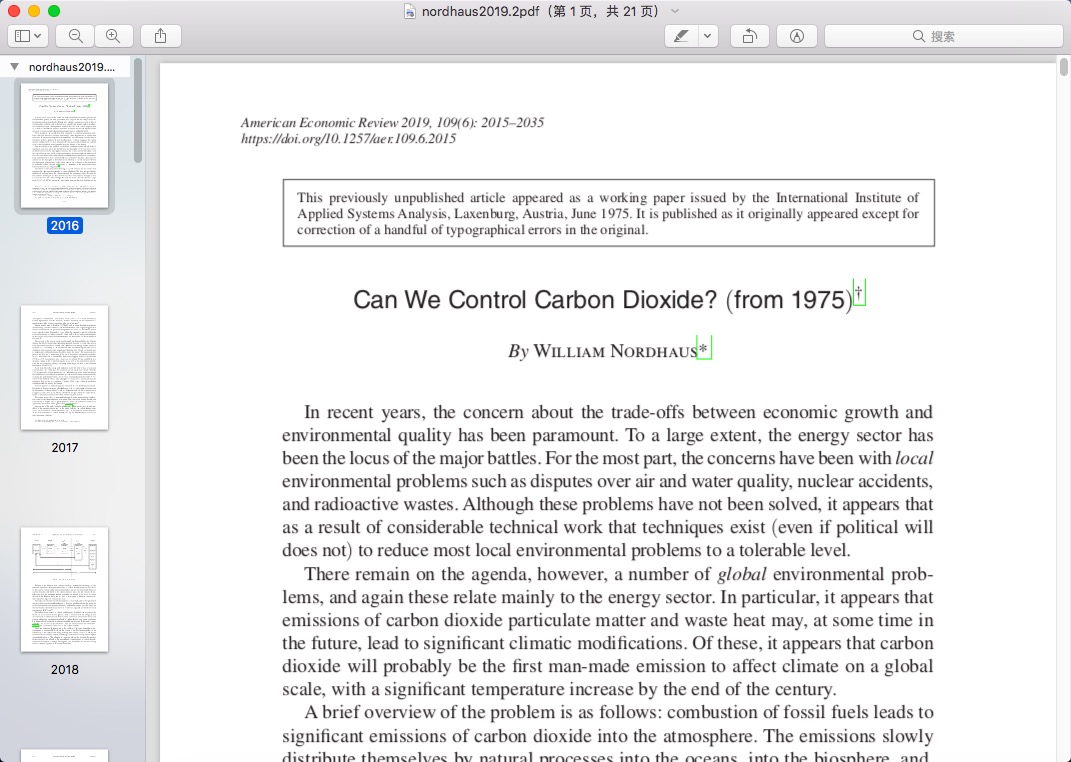The width and height of the screenshot is (1071, 762).
Task: Click the rotate page icon
Action: pyautogui.click(x=749, y=36)
